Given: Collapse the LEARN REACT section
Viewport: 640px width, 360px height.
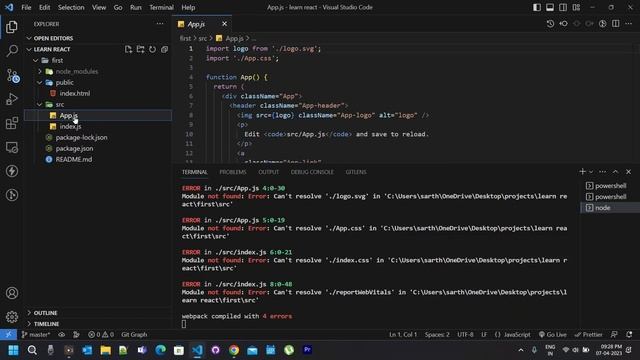Looking at the screenshot, I should coord(29,49).
